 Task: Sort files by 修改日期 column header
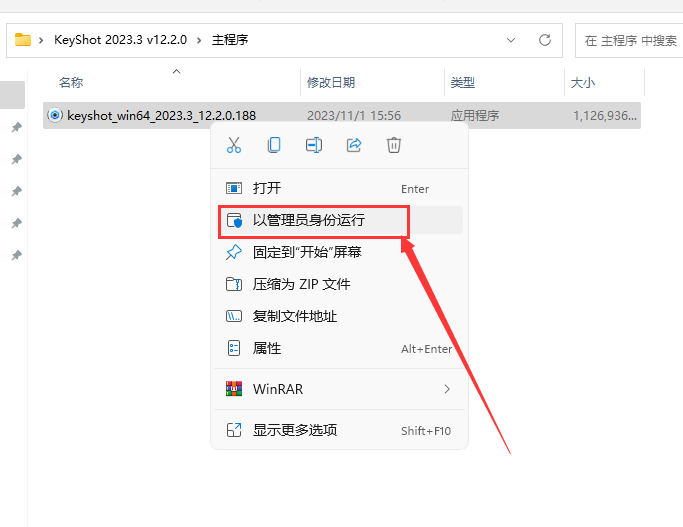coord(331,82)
